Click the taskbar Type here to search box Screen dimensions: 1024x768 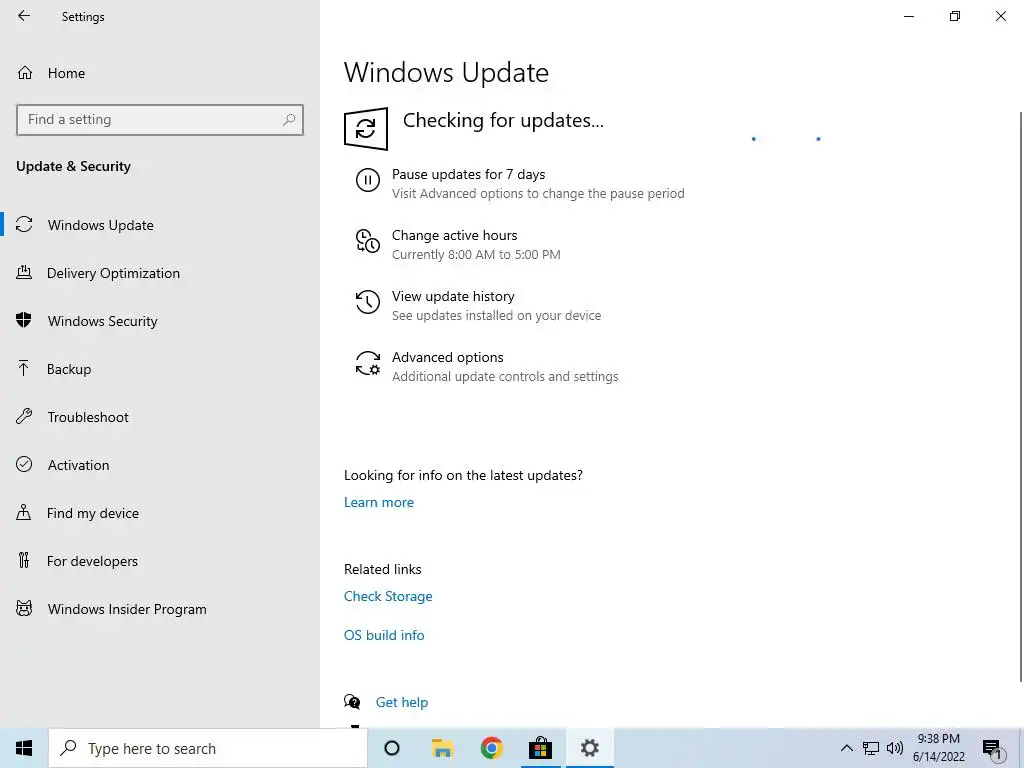tap(208, 748)
